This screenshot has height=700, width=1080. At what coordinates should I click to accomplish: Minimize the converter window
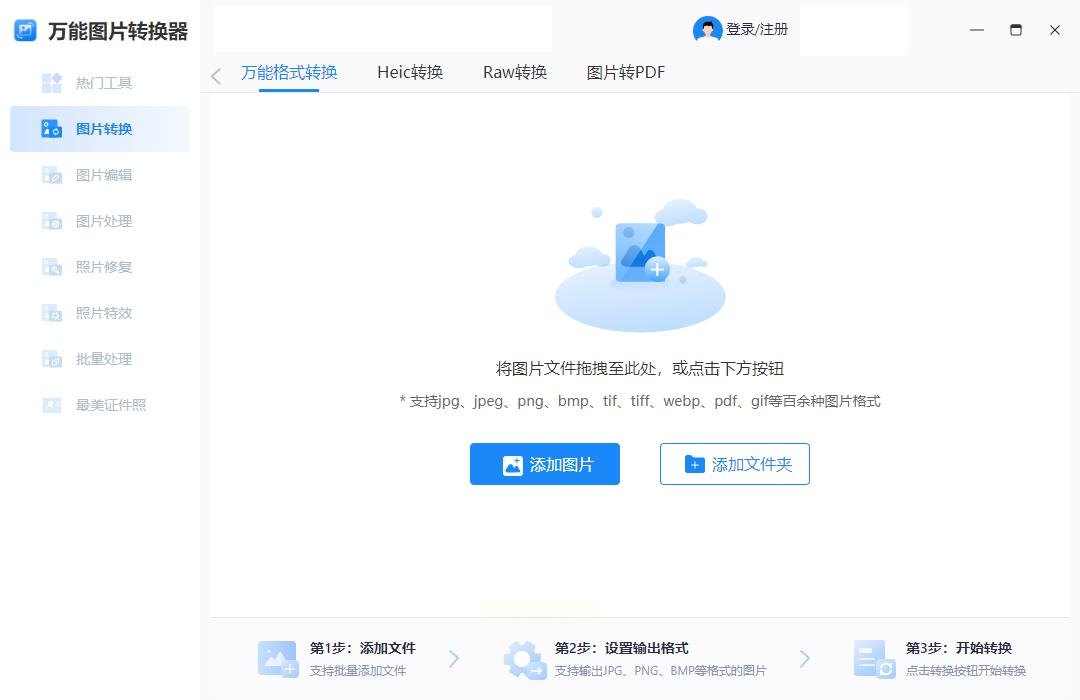977,30
